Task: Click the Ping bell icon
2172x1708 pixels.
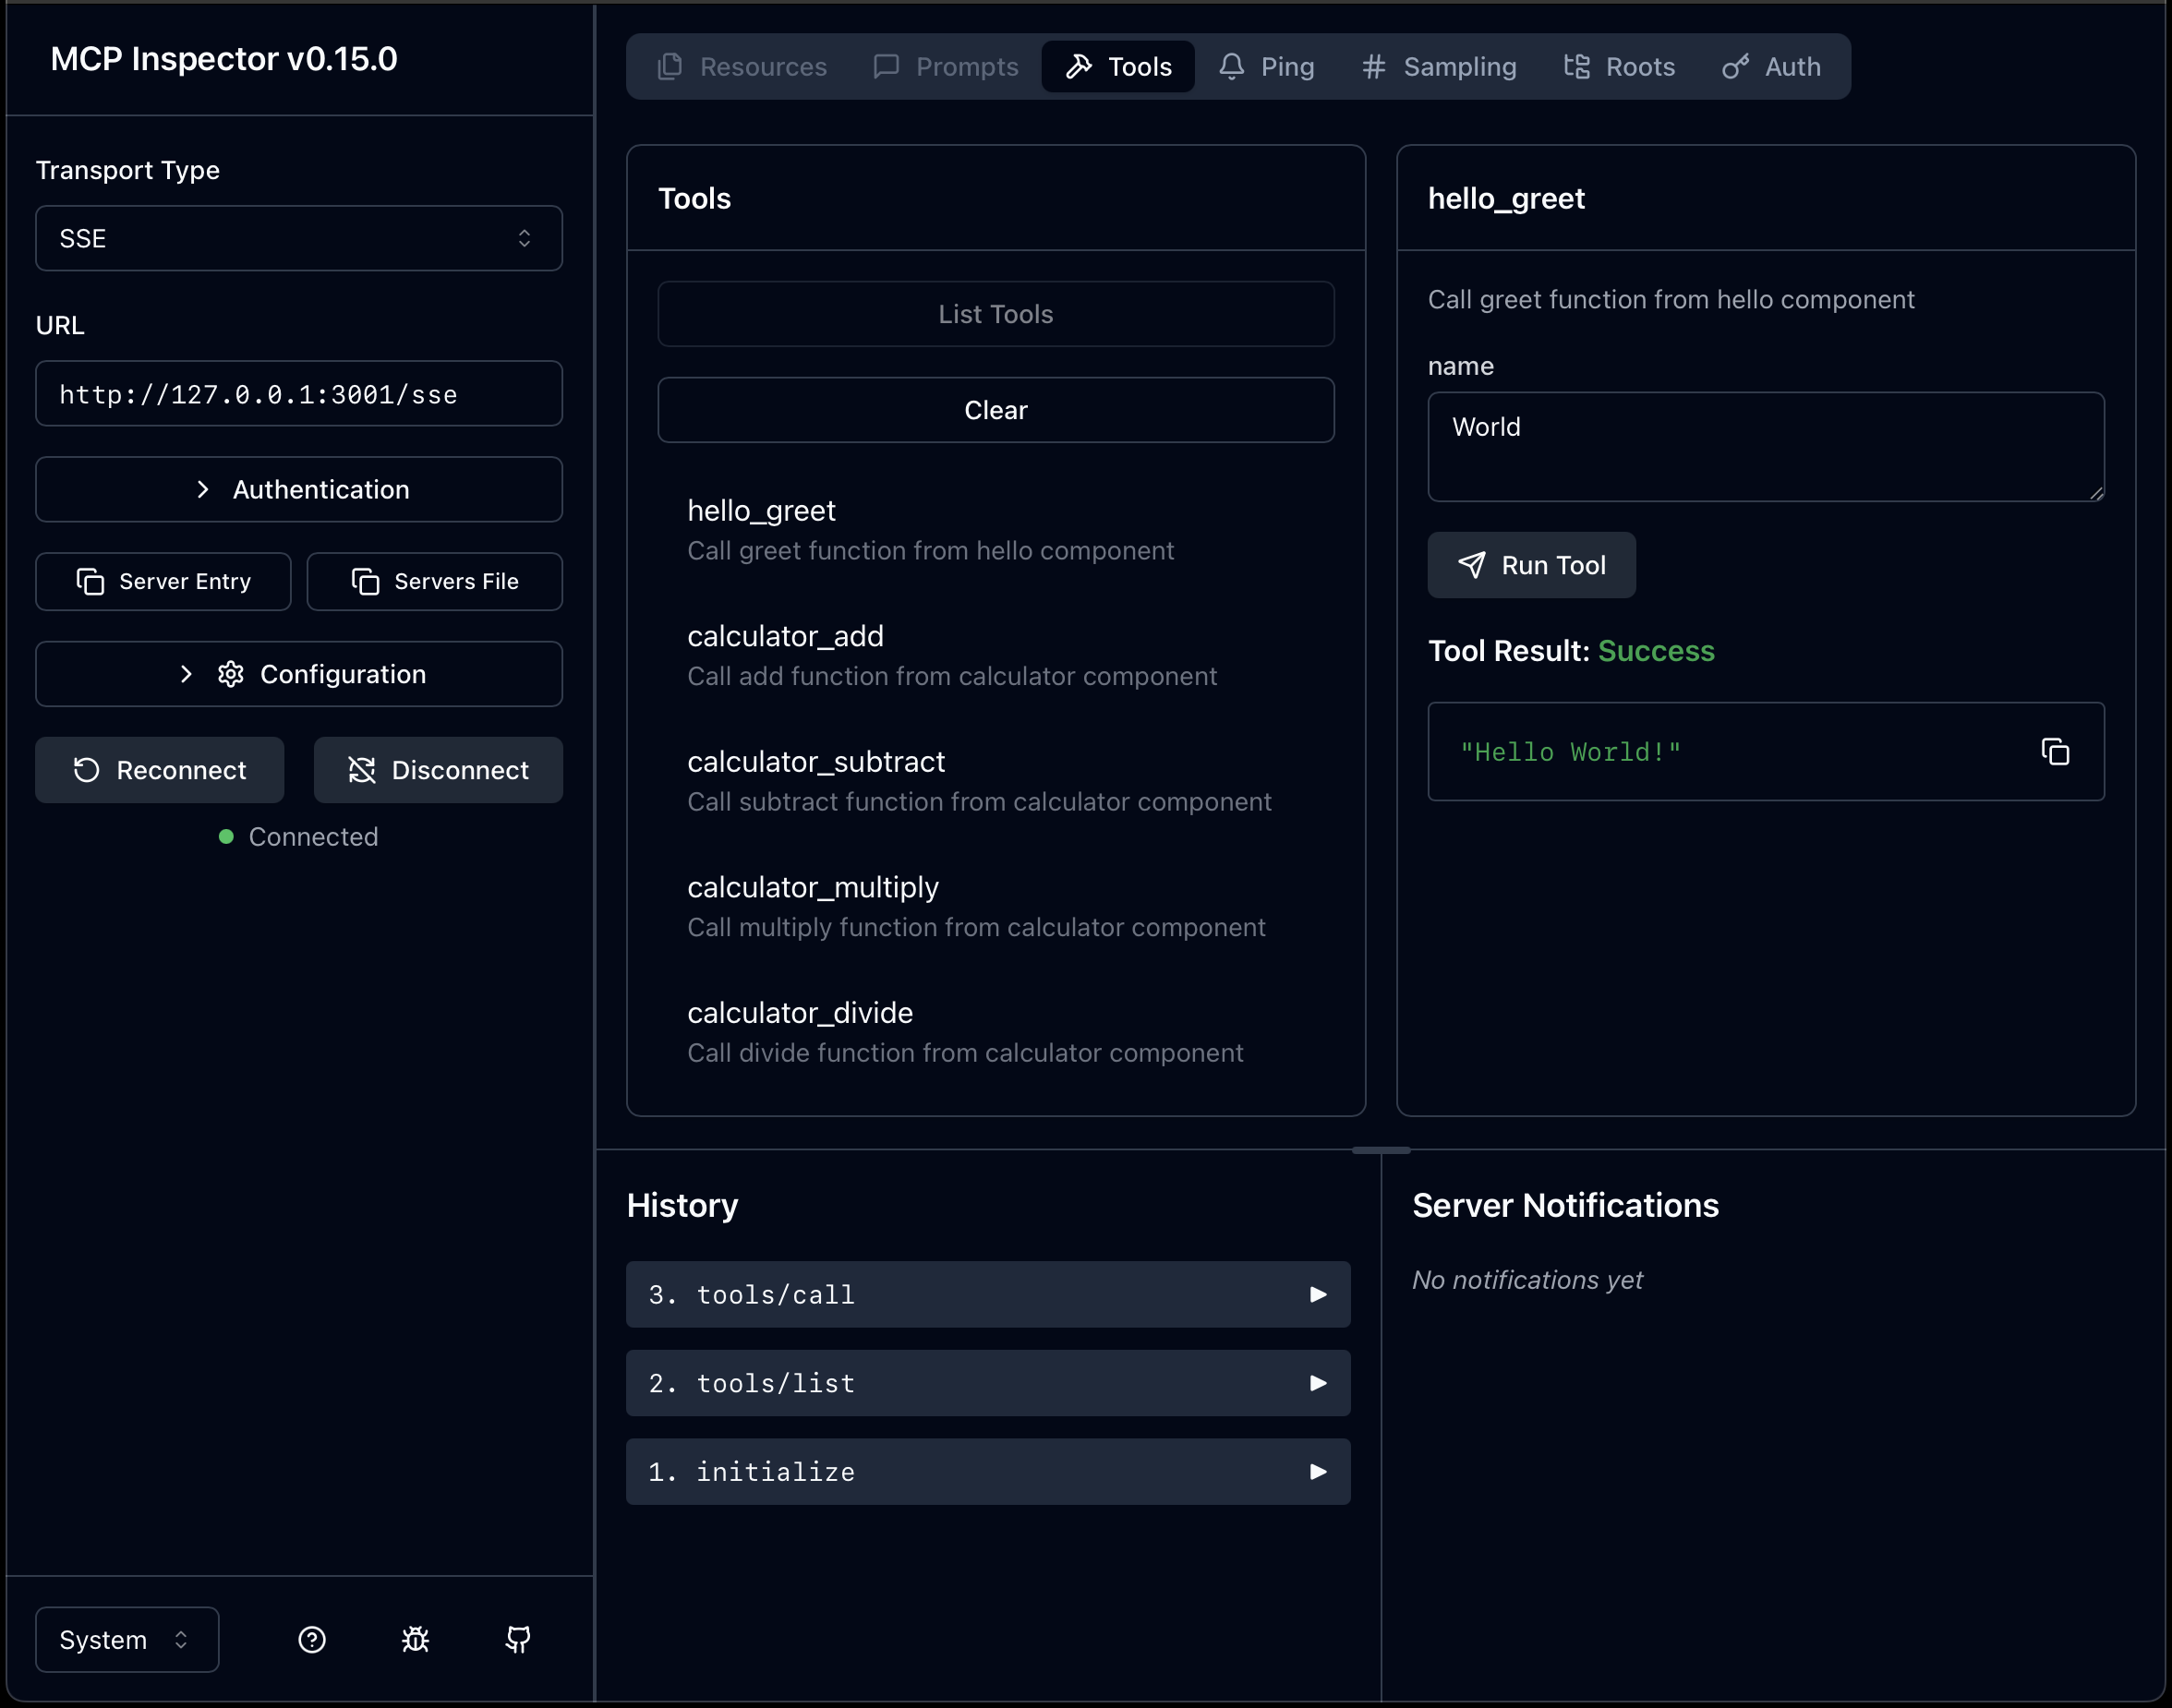Action: pyautogui.click(x=1232, y=66)
